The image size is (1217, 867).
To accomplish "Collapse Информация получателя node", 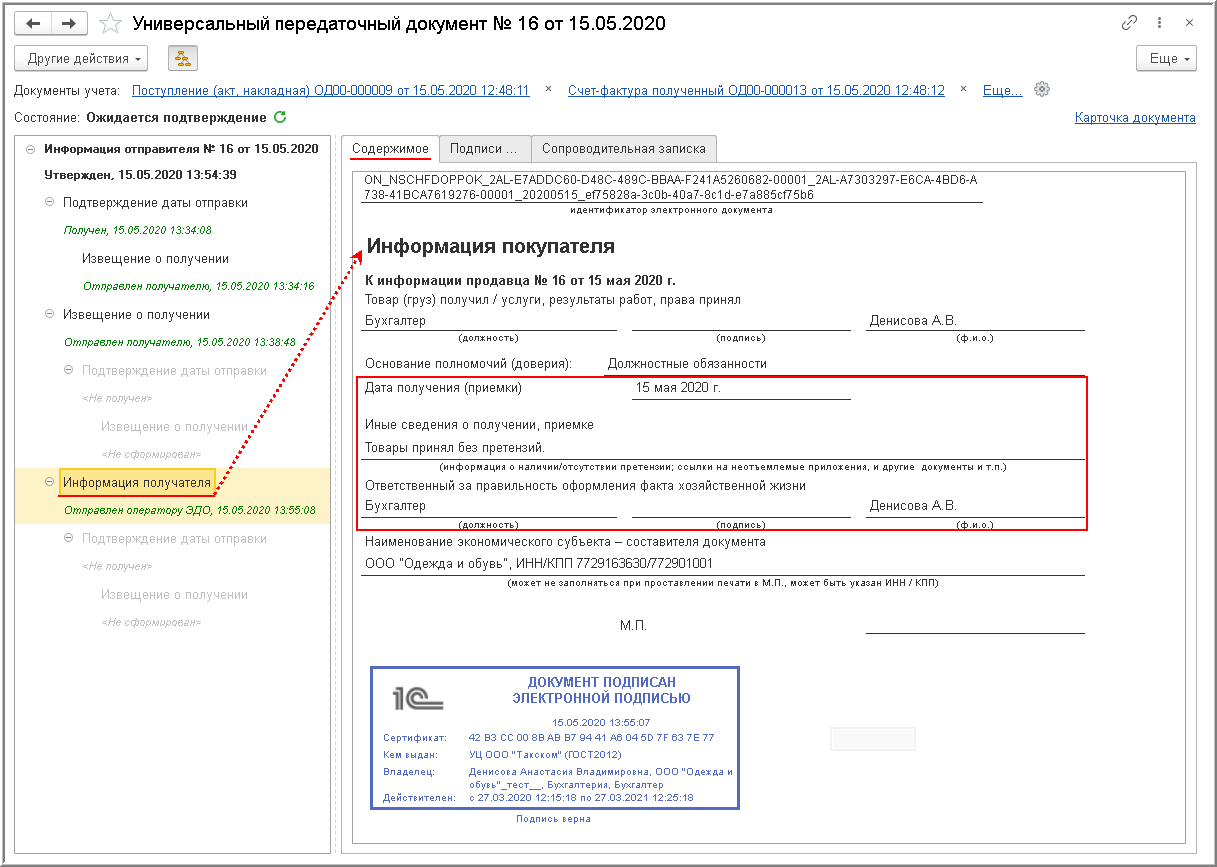I will point(50,483).
